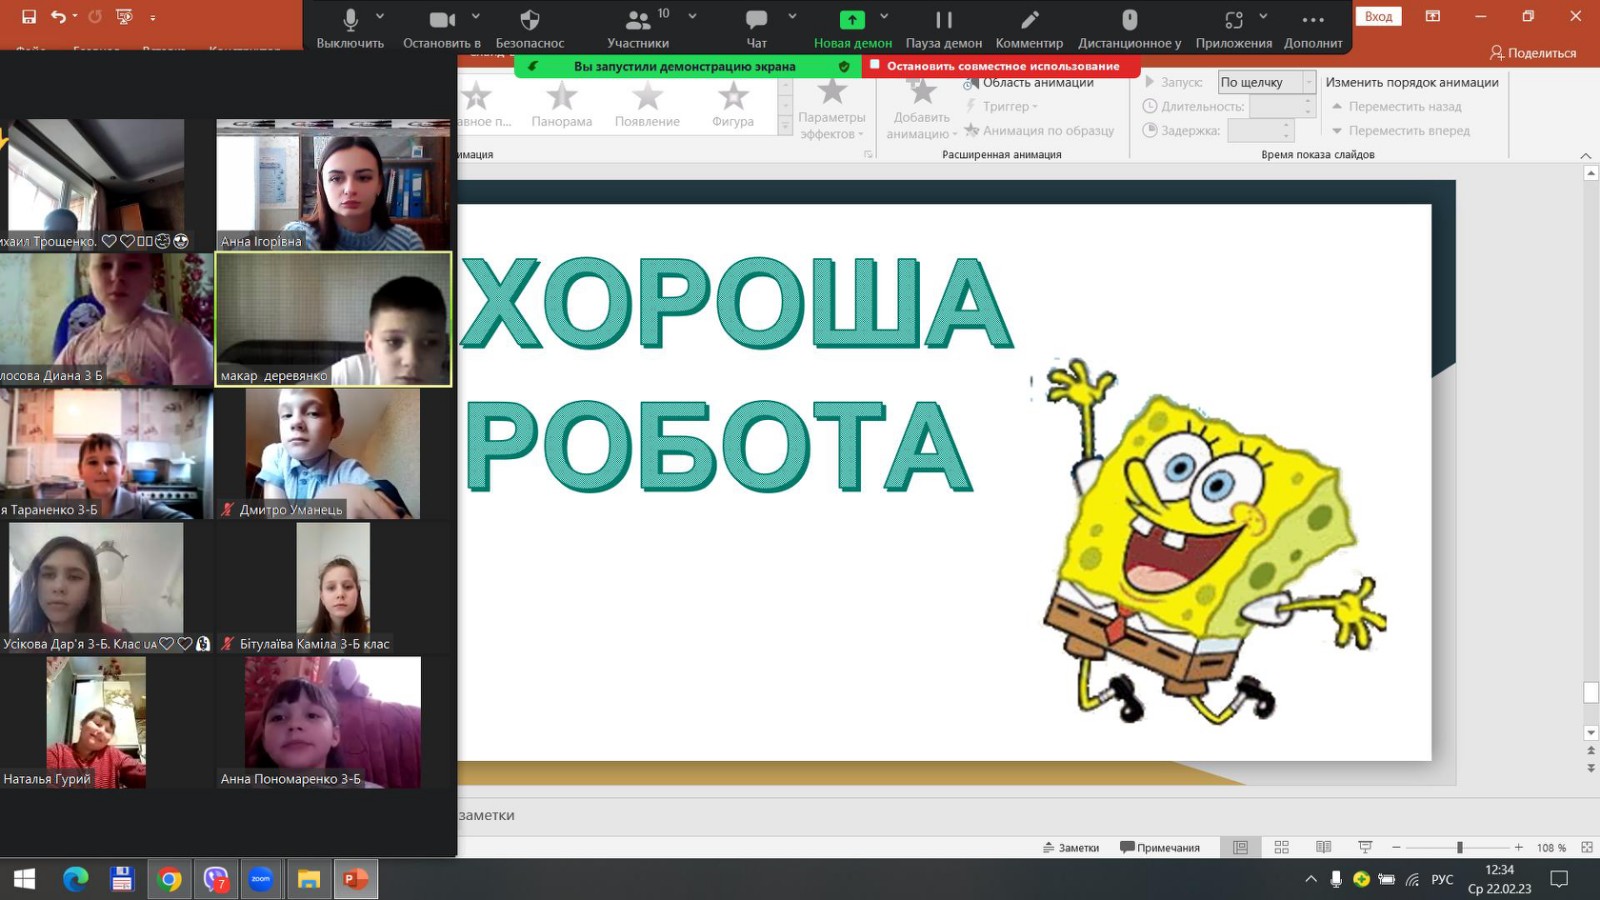Start Slide Show from status bar
The height and width of the screenshot is (900, 1600).
[1365, 847]
